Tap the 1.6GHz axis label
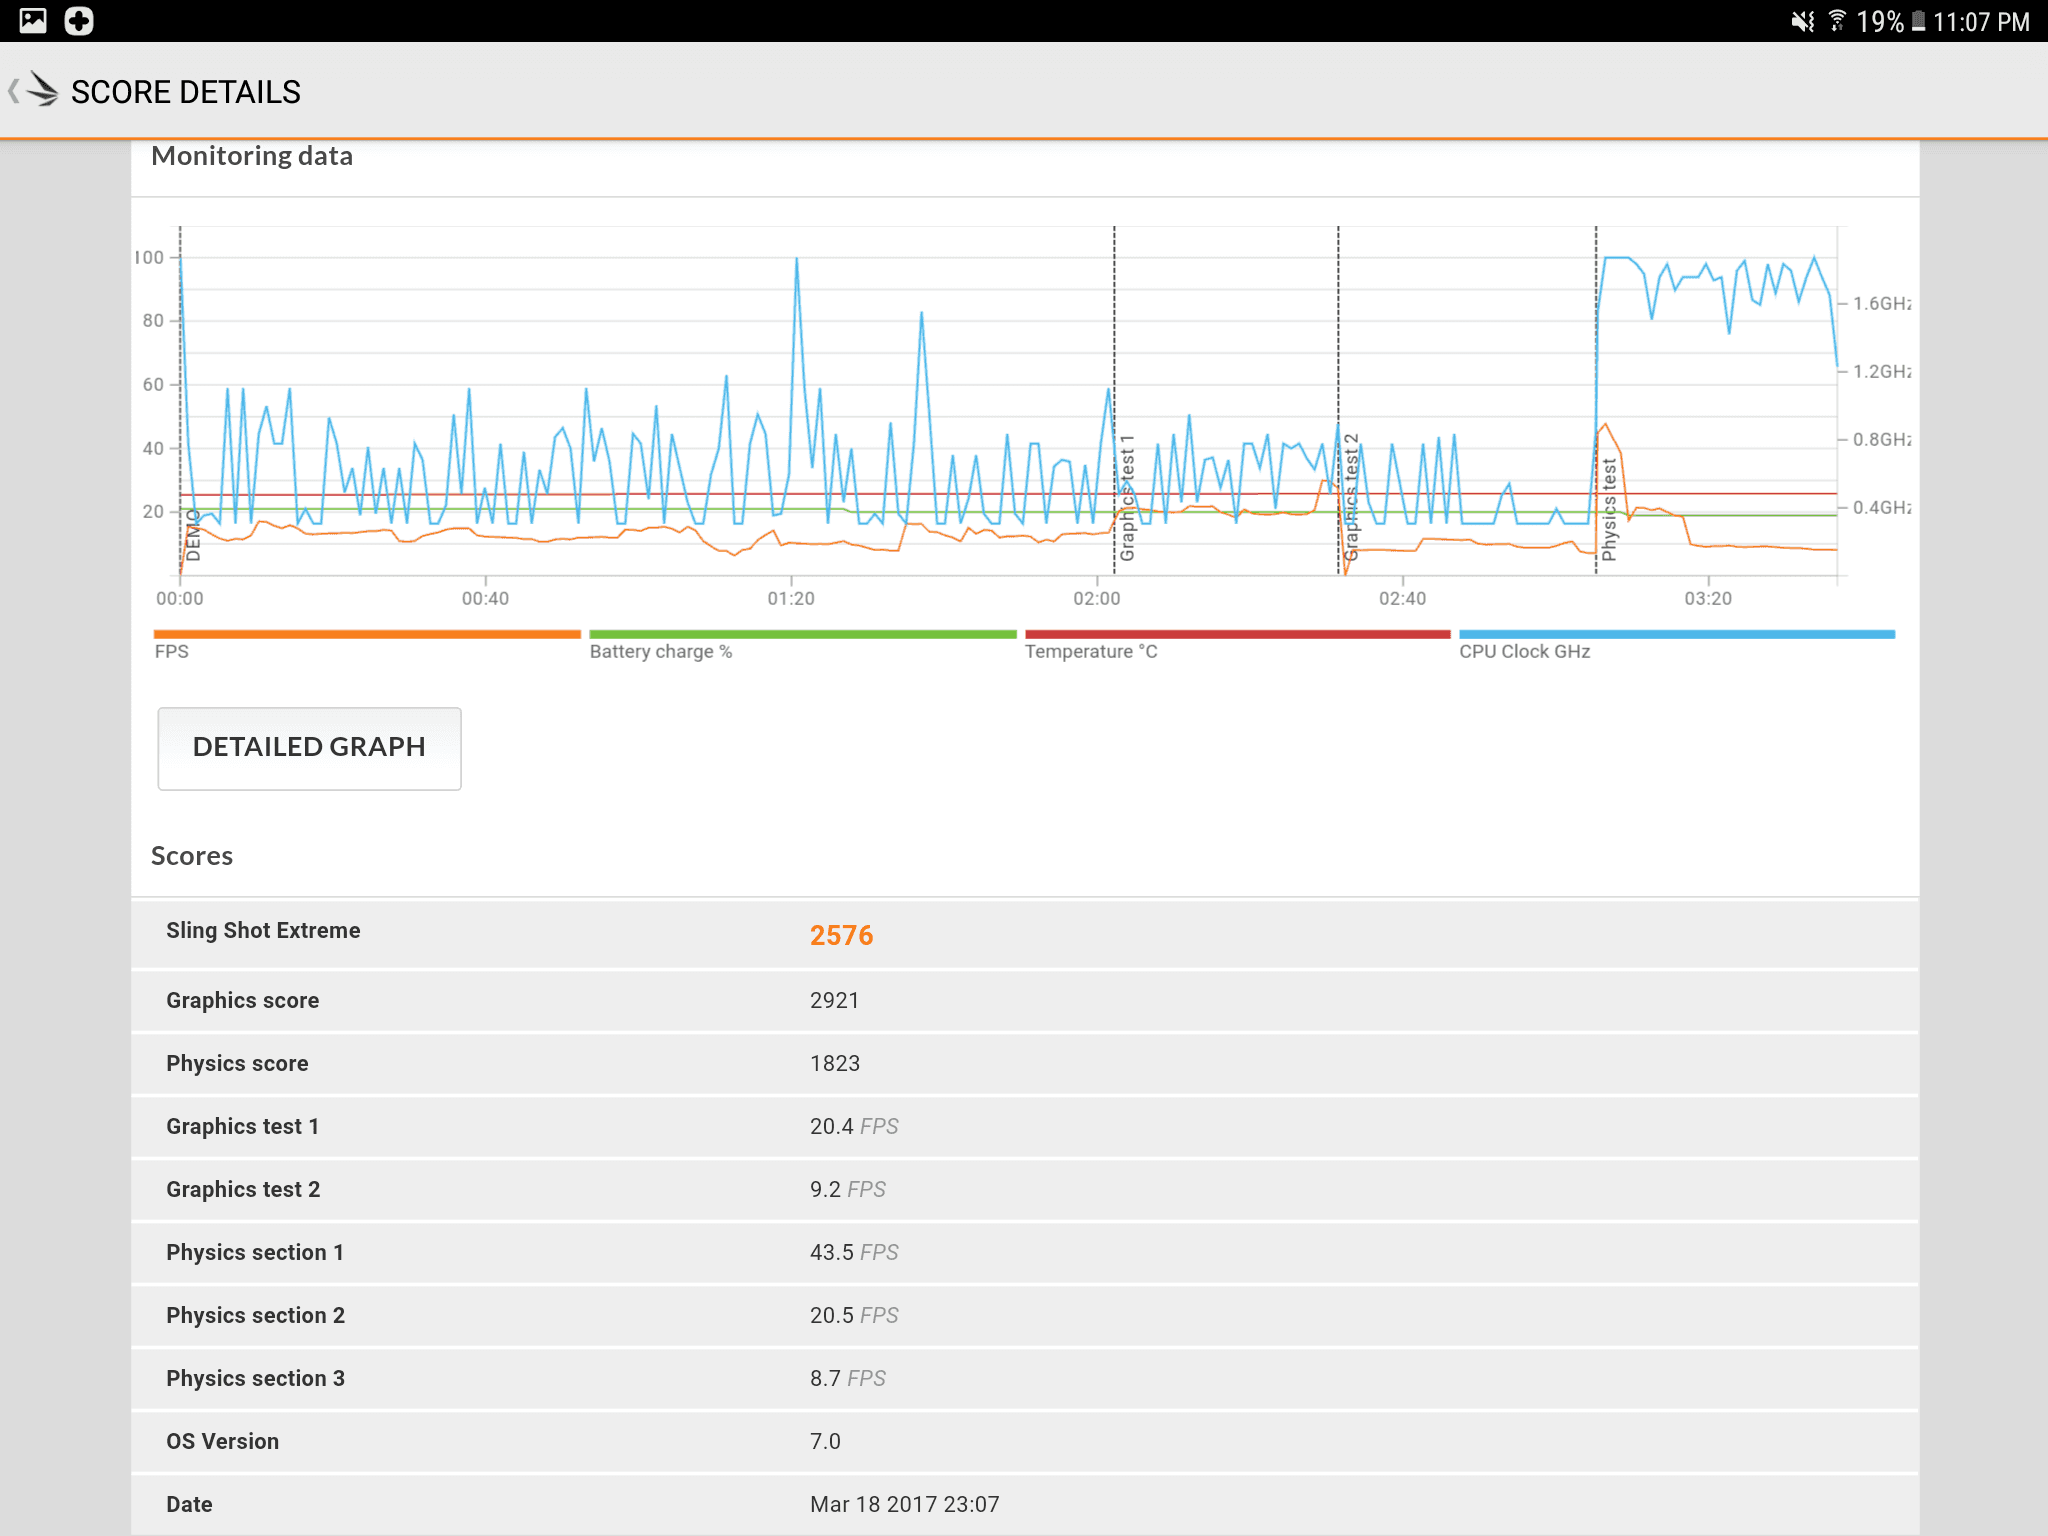 tap(1881, 304)
